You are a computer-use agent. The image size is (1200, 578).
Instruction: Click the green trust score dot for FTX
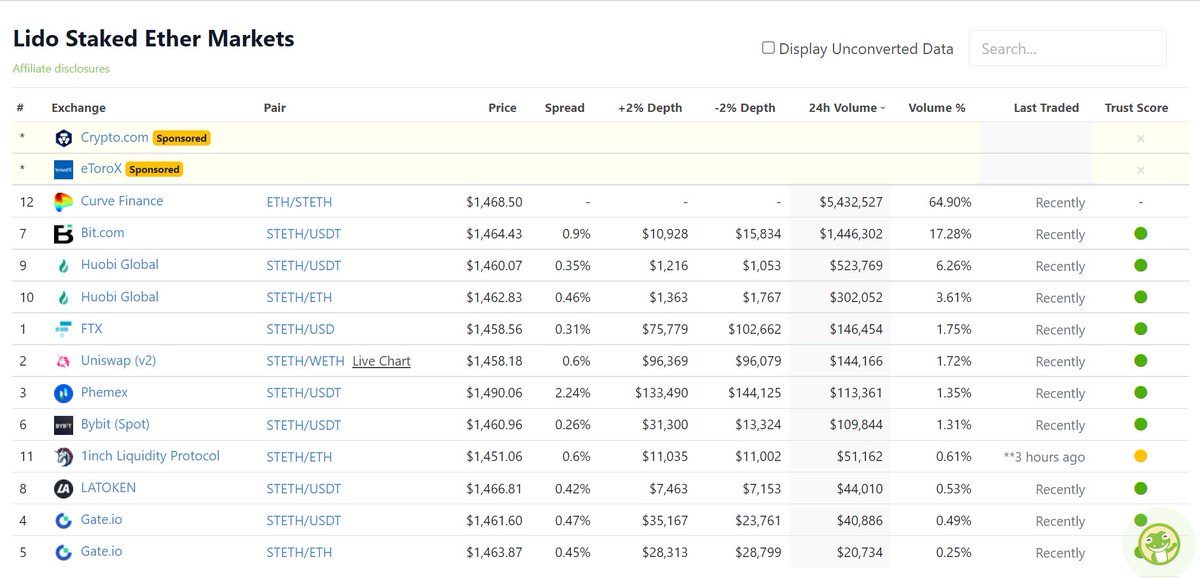point(1140,329)
